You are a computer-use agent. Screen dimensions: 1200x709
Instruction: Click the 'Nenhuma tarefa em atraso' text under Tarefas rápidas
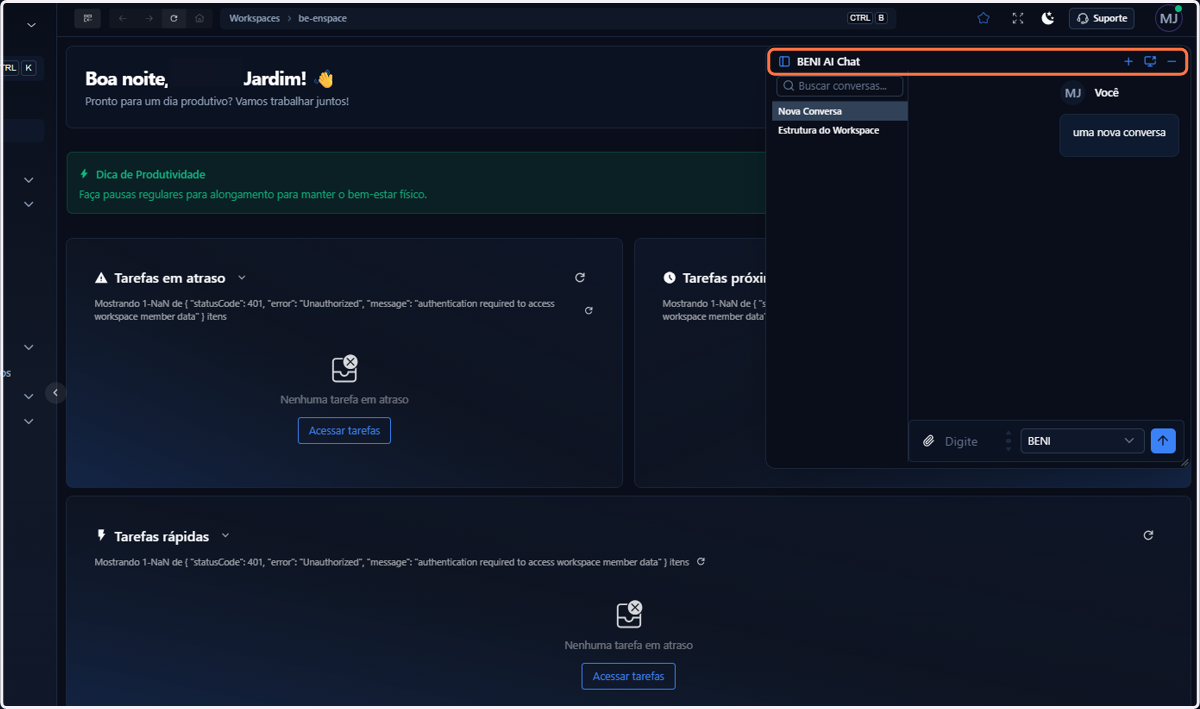tap(628, 645)
